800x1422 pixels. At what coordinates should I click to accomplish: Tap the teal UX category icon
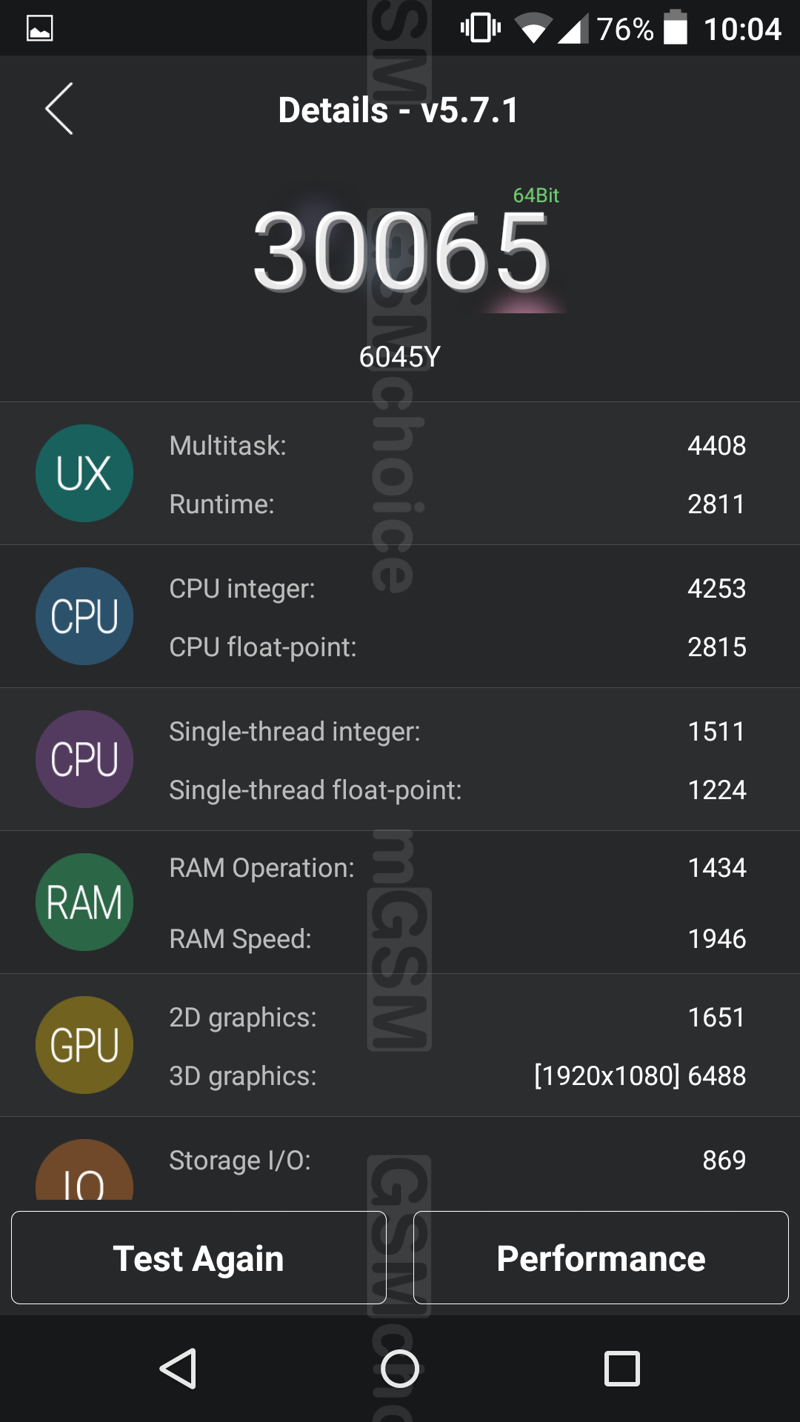(x=84, y=473)
